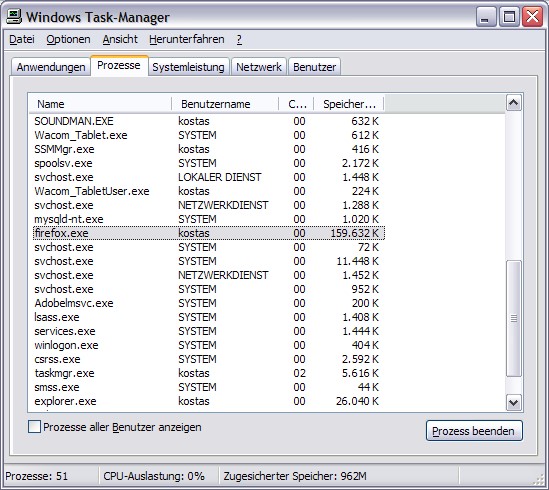Select the Prozesse tab
The width and height of the screenshot is (549, 490).
pyautogui.click(x=119, y=65)
